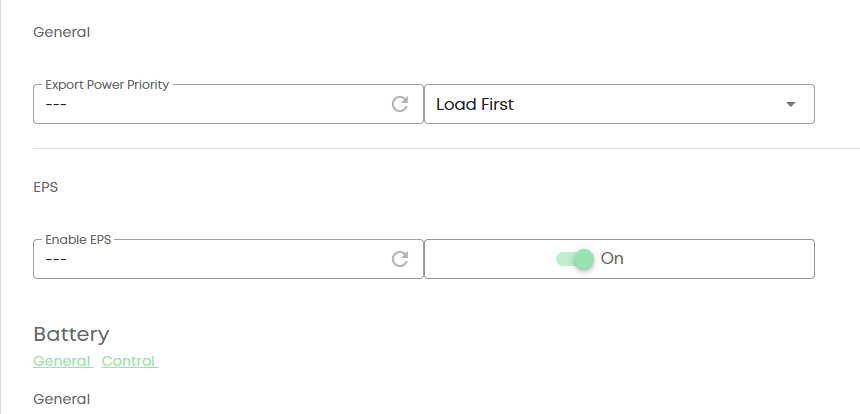Click the Load First dropdown arrow

[791, 104]
